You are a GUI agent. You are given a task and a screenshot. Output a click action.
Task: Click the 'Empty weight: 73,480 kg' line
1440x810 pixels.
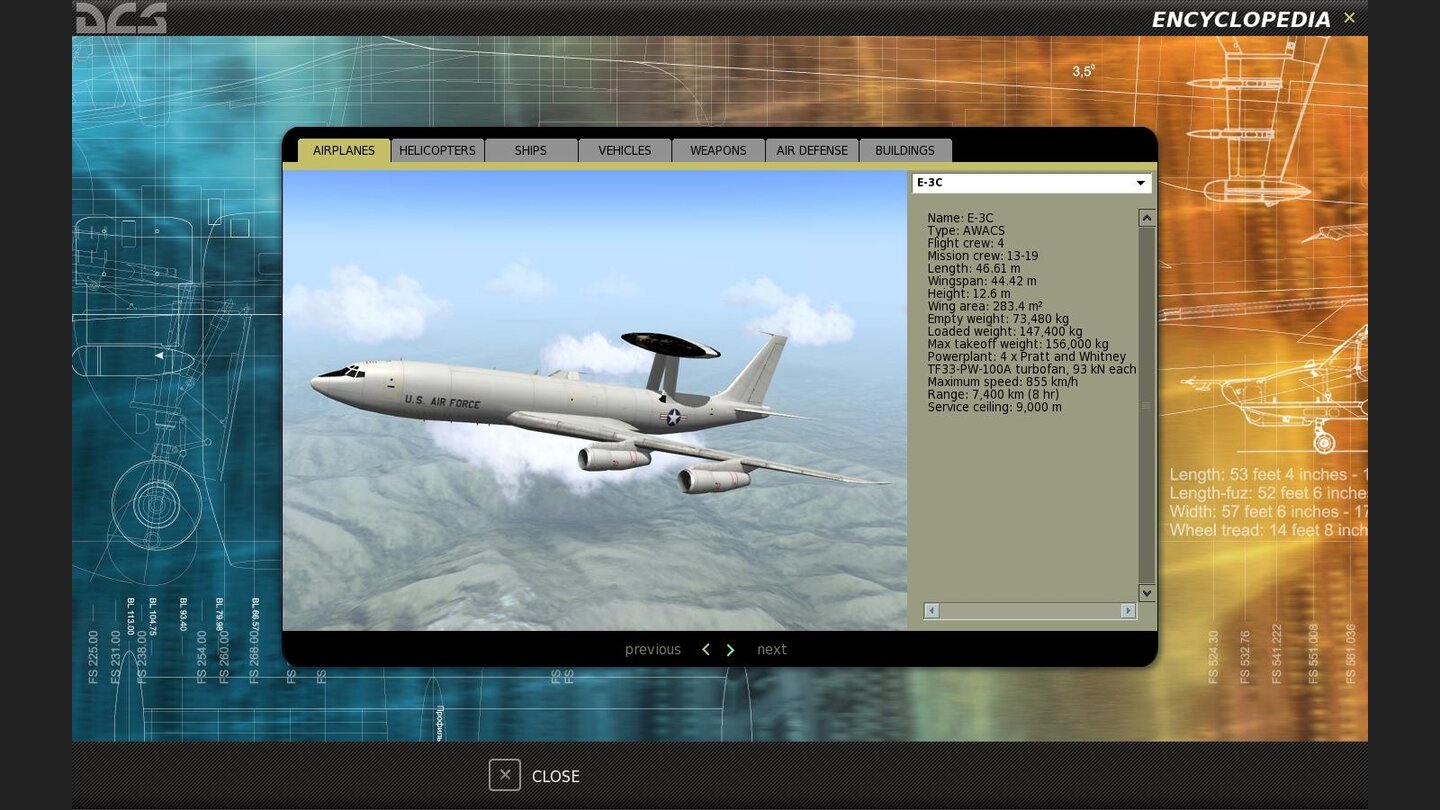pyautogui.click(x=998, y=319)
